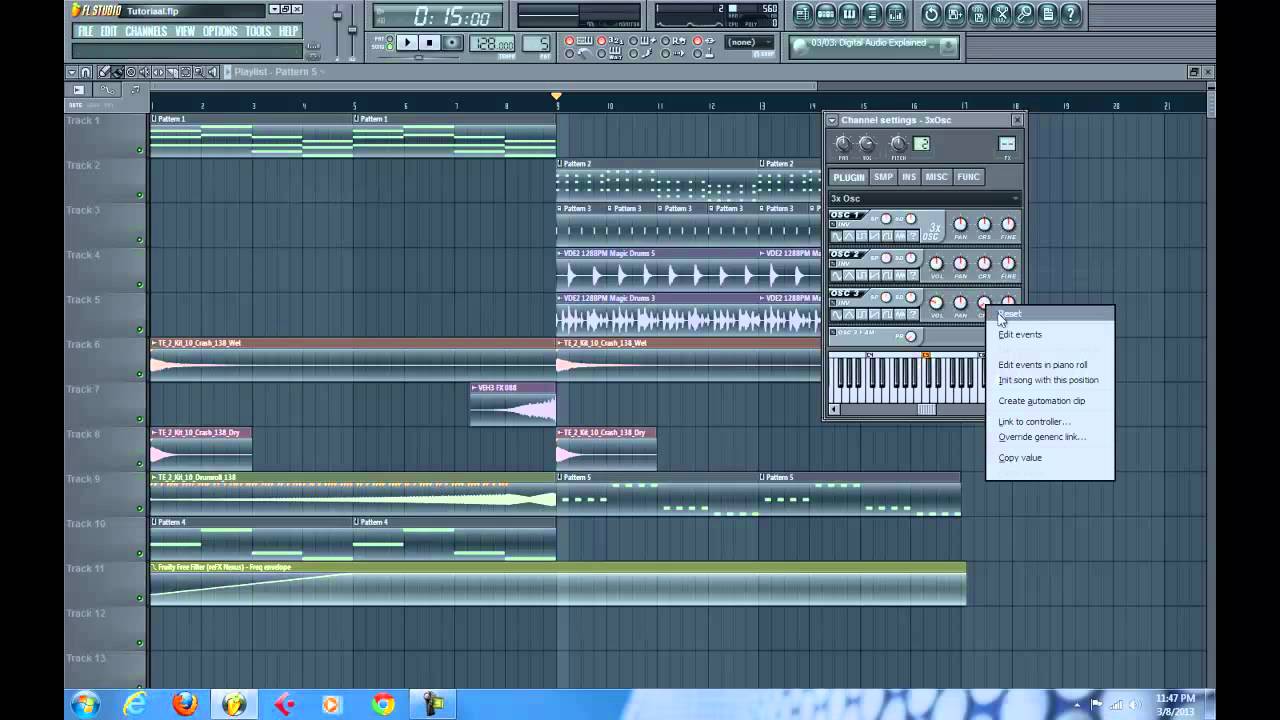
Task: Open the mixer view icon
Action: coord(896,14)
